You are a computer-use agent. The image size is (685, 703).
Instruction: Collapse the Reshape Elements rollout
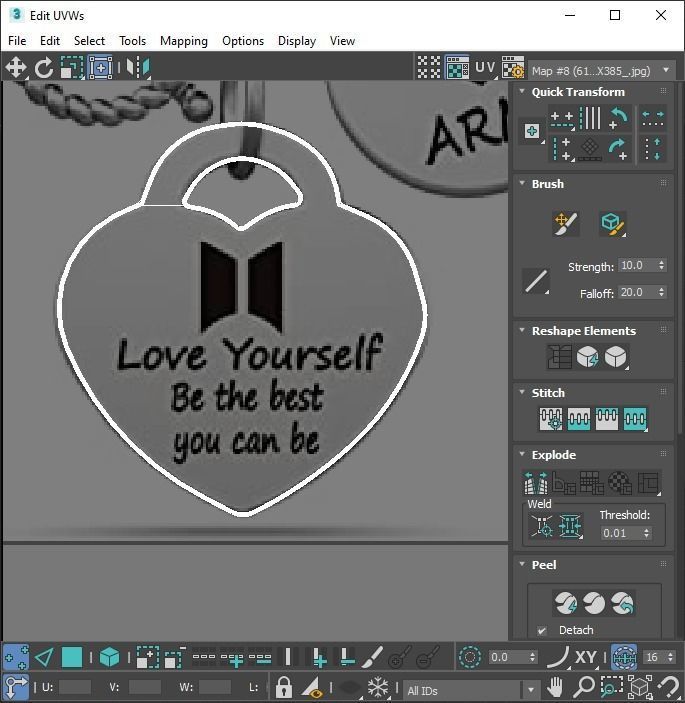[522, 330]
